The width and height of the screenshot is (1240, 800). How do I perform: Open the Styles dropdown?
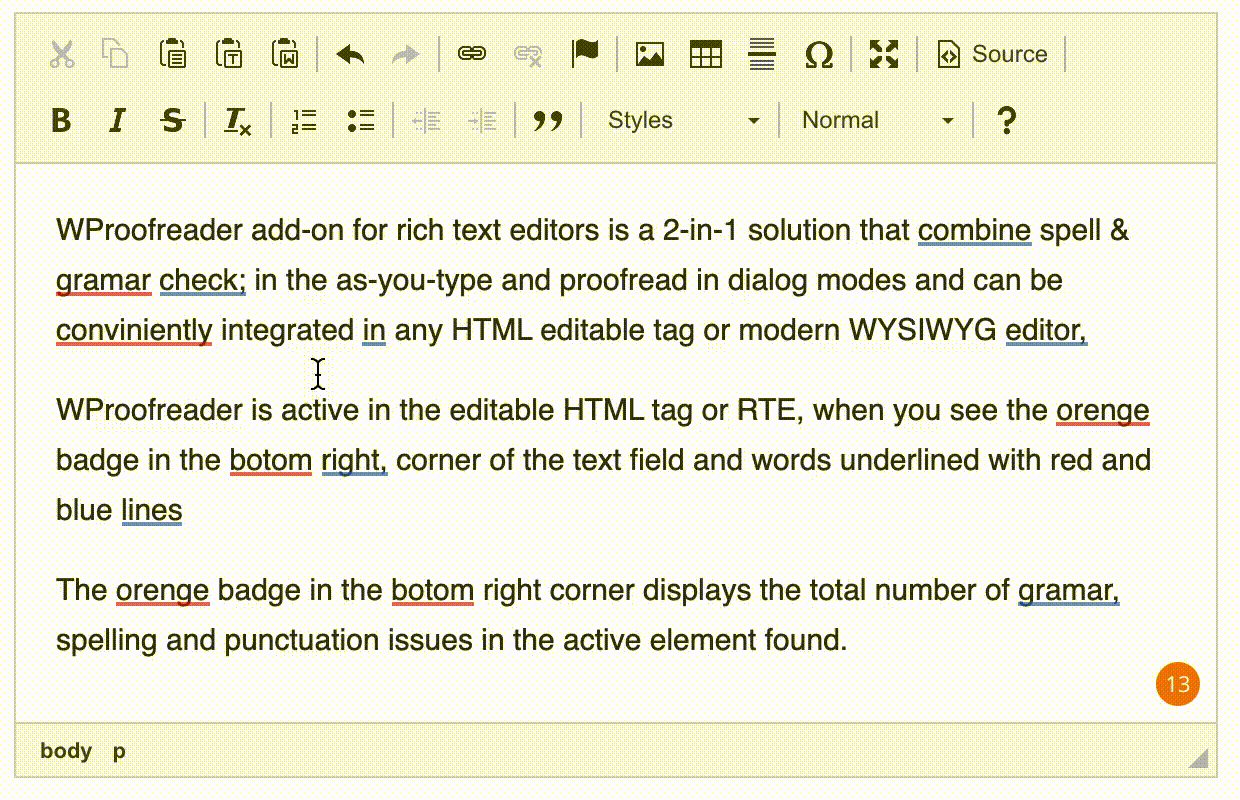(x=683, y=121)
